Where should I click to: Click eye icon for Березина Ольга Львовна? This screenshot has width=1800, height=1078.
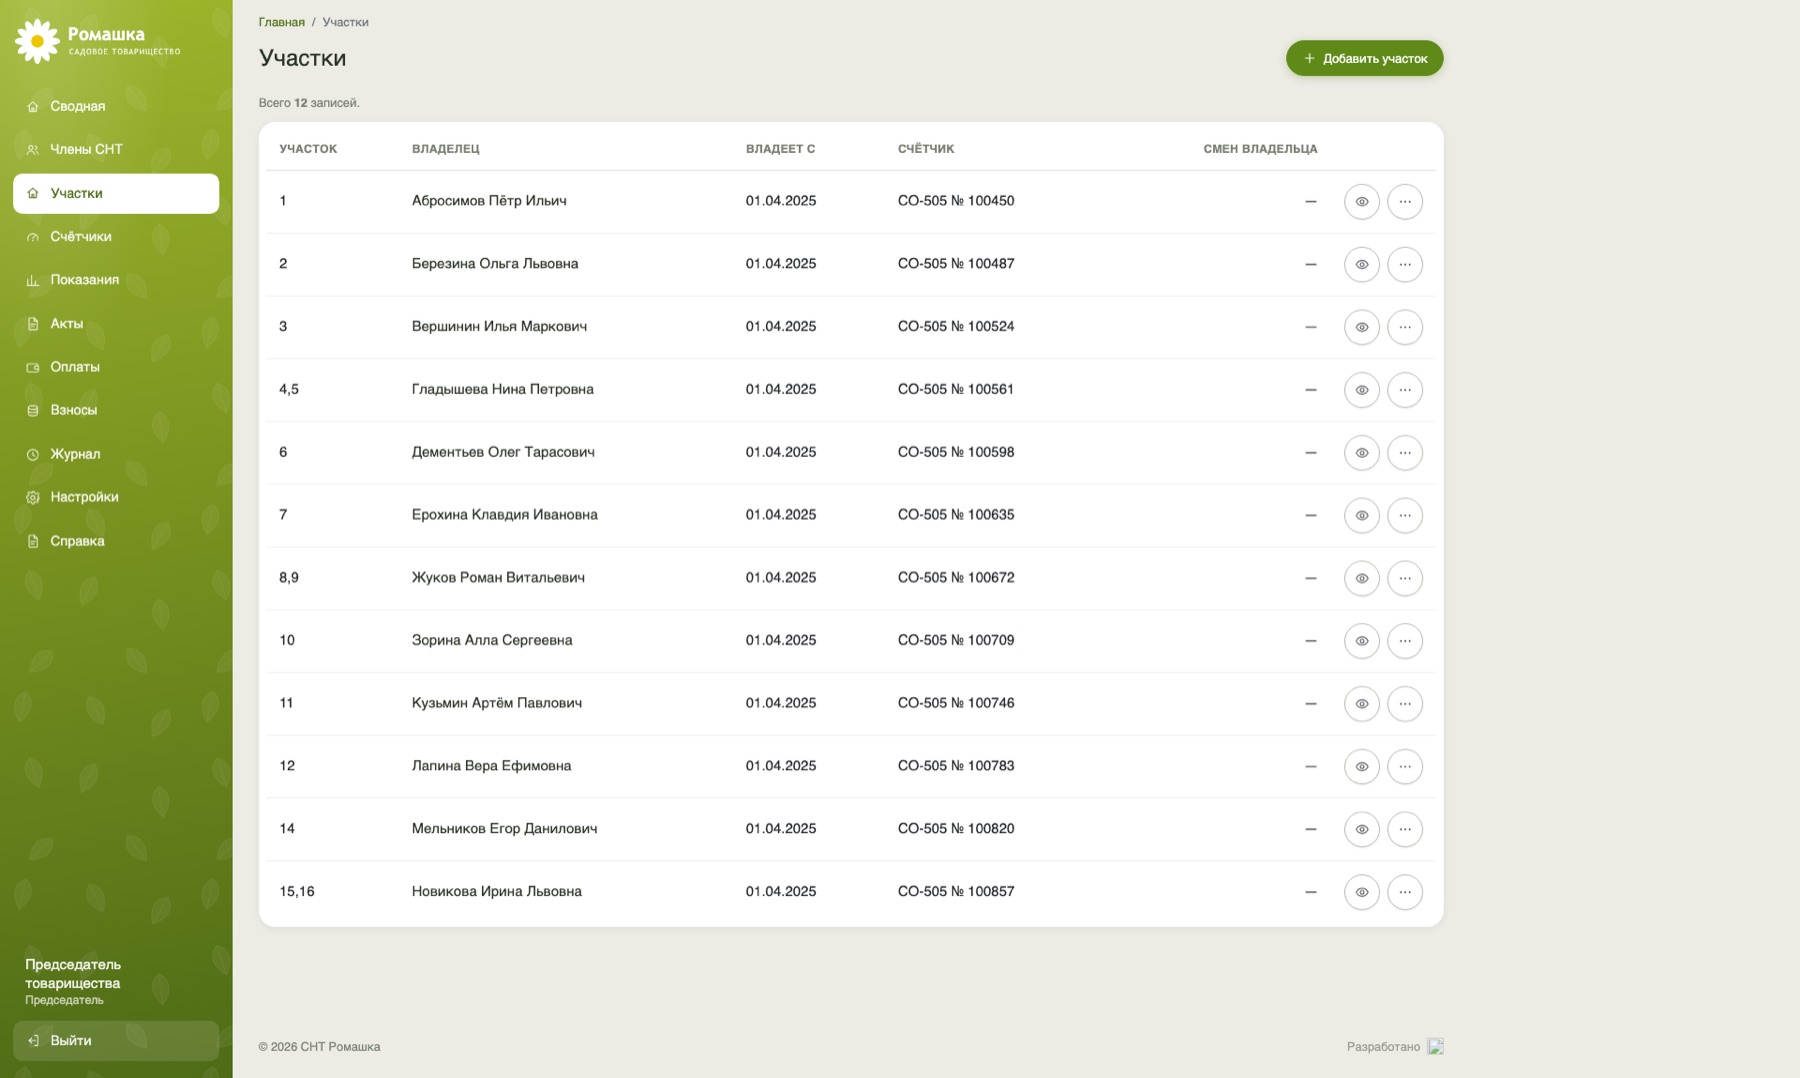(1361, 265)
